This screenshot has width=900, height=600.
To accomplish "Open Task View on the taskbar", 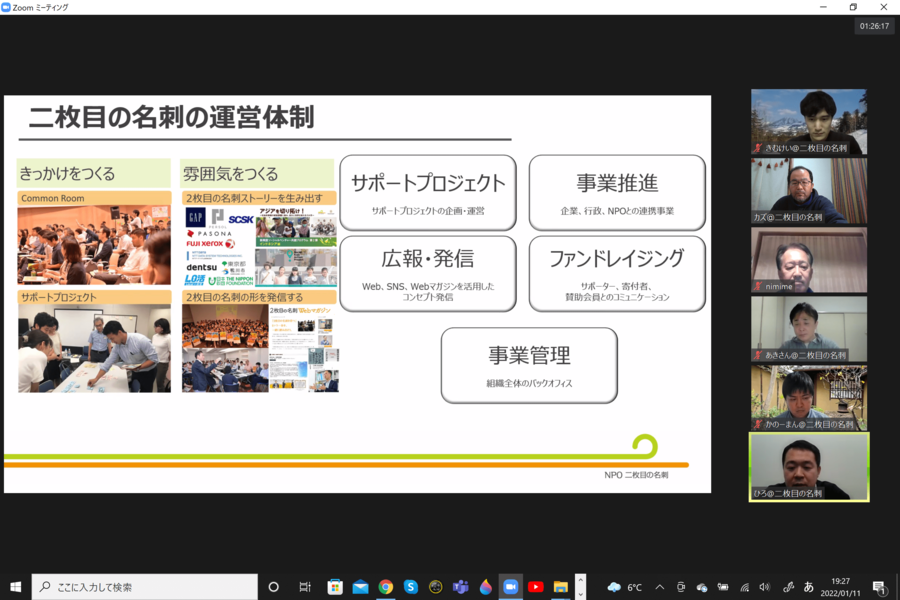I will [x=305, y=587].
